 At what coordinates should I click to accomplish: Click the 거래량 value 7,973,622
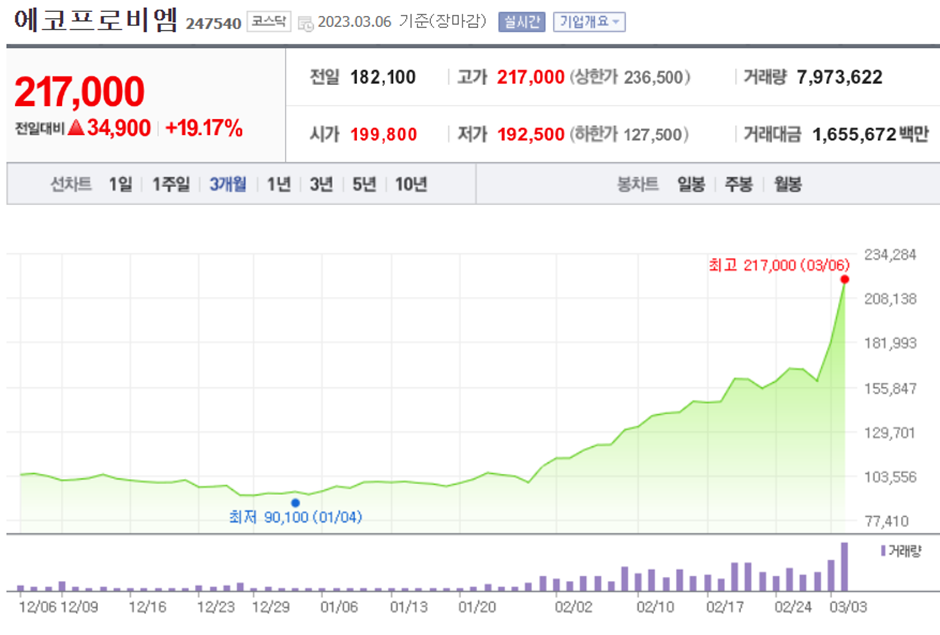coord(839,77)
